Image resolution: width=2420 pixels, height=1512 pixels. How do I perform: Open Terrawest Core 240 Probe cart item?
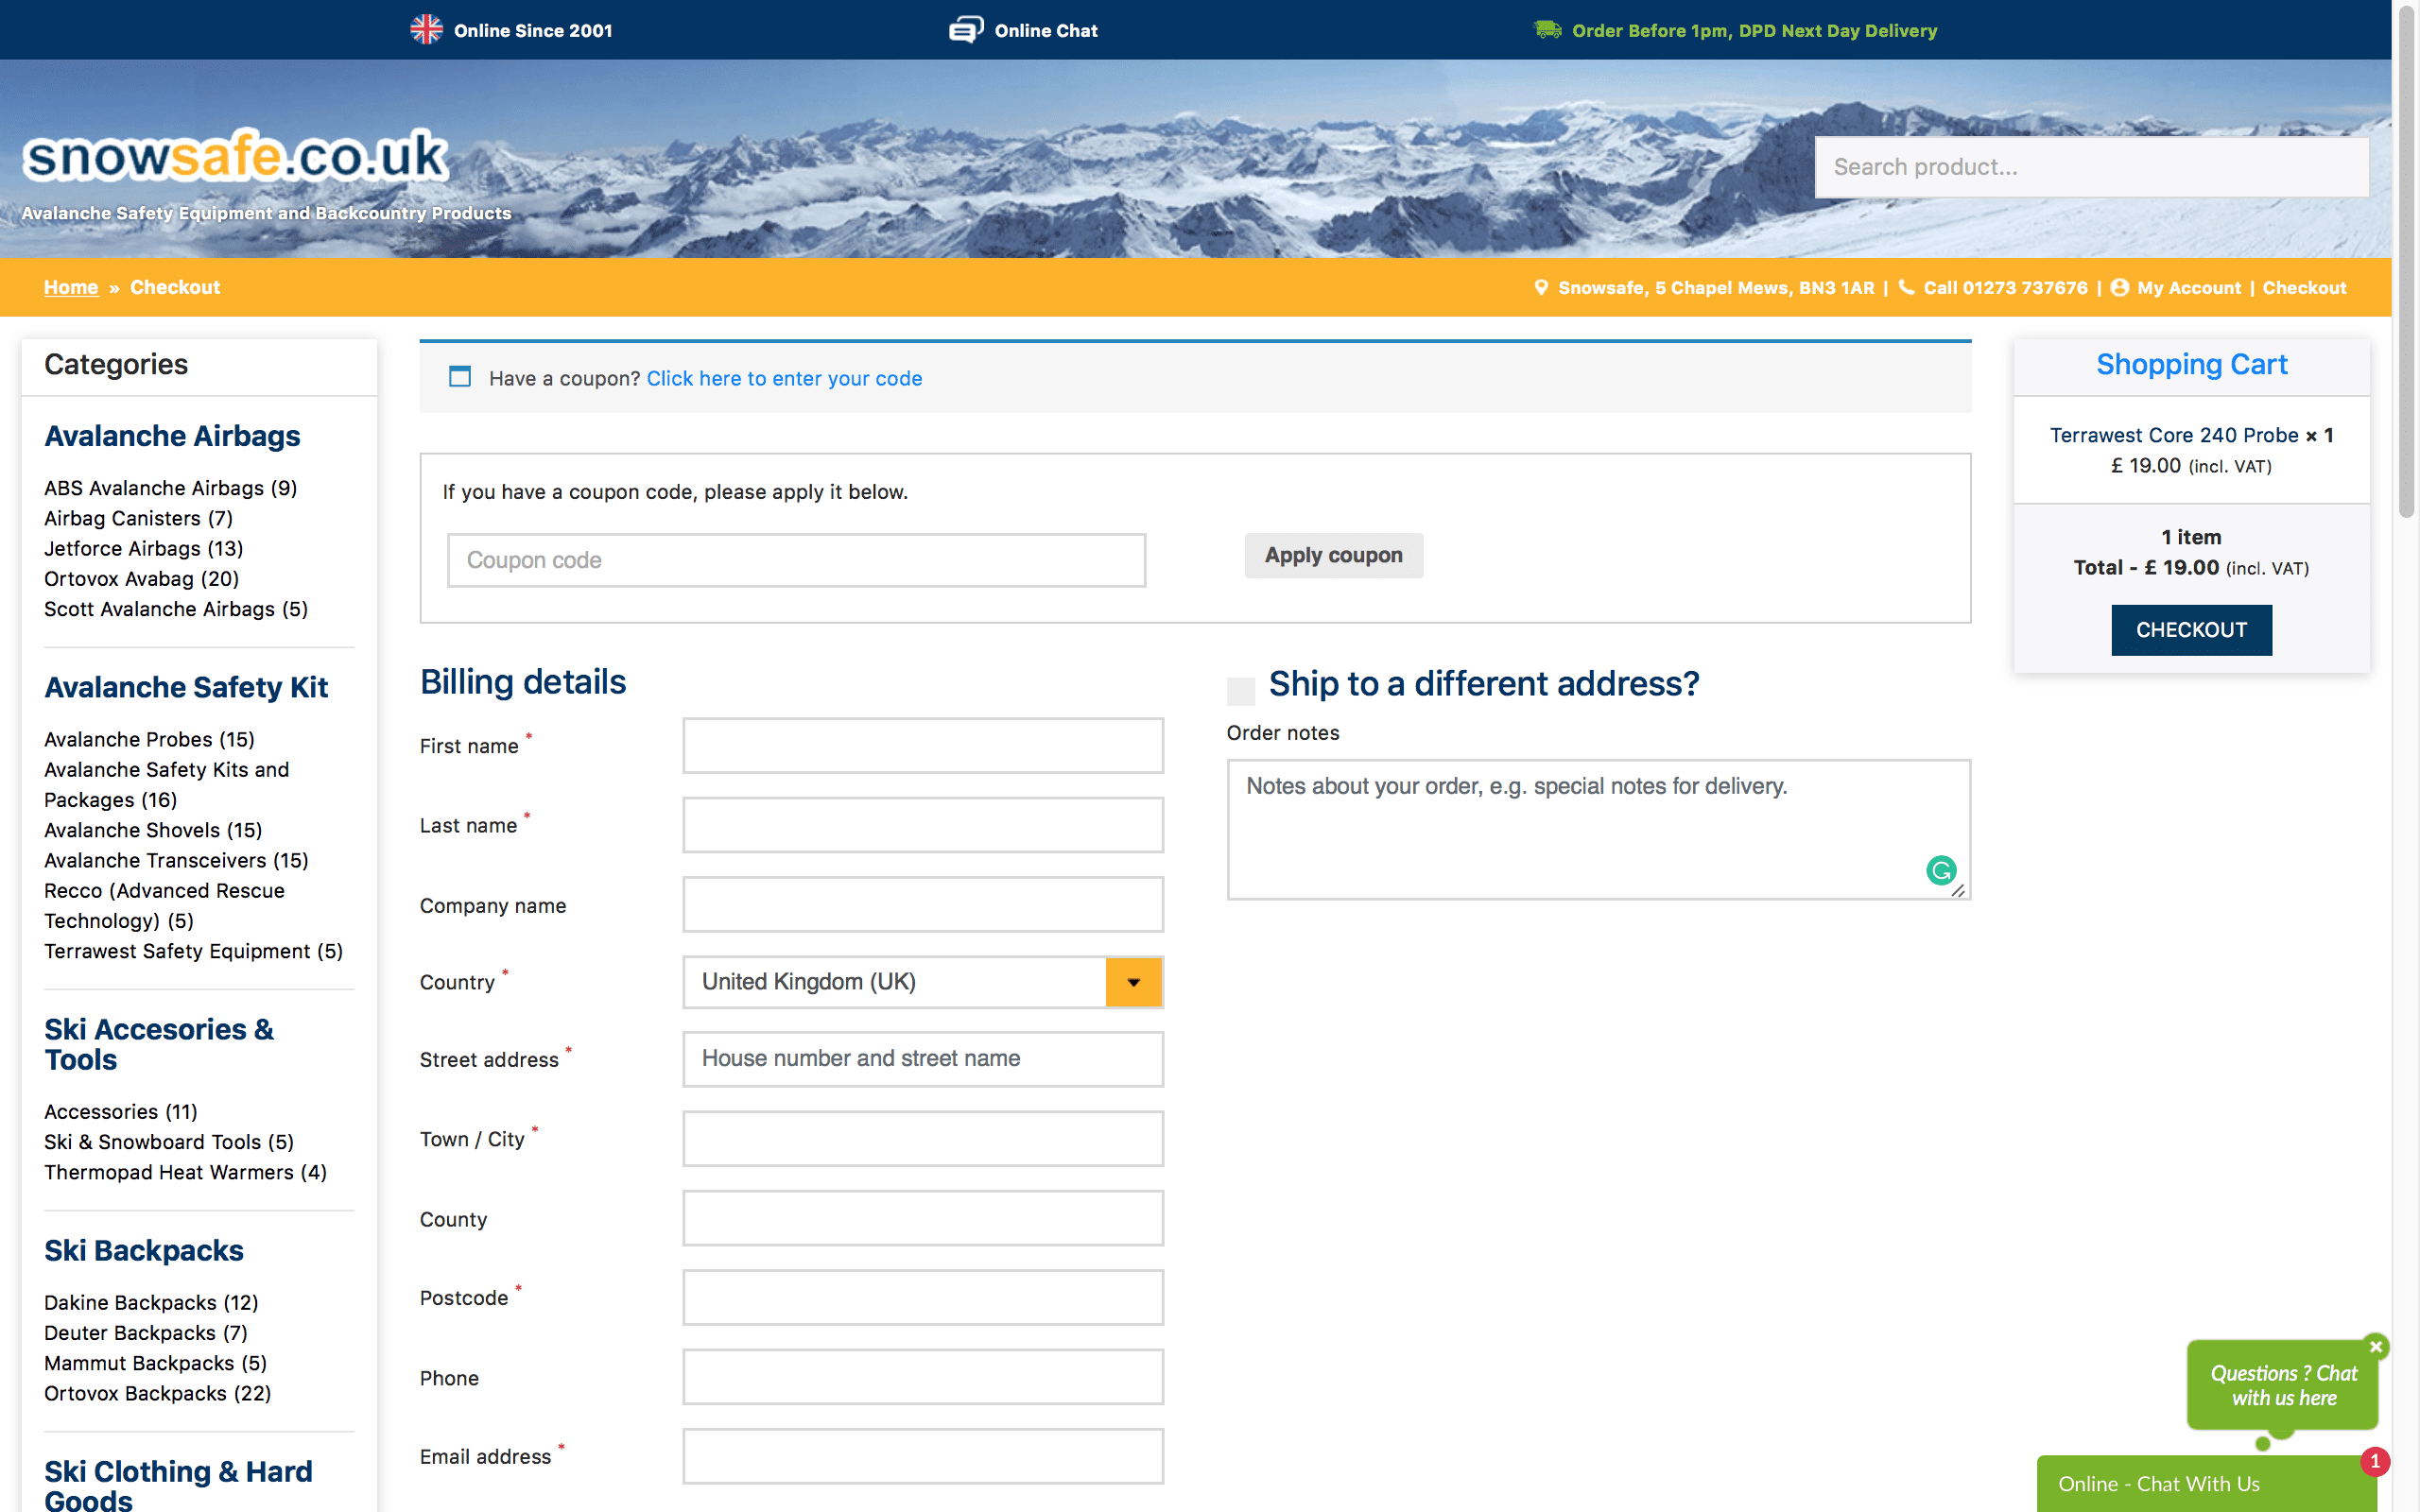2174,435
